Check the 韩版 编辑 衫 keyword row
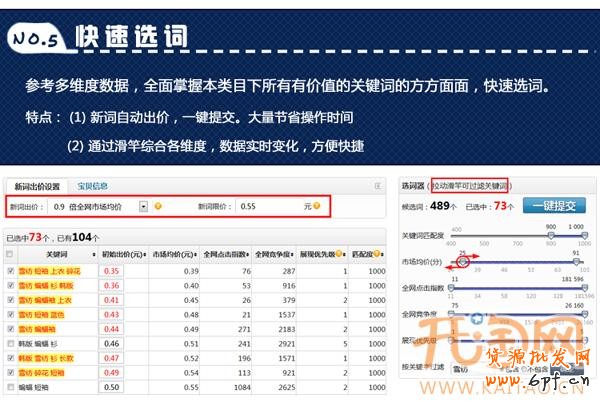The height and width of the screenshot is (402, 600). (x=12, y=343)
